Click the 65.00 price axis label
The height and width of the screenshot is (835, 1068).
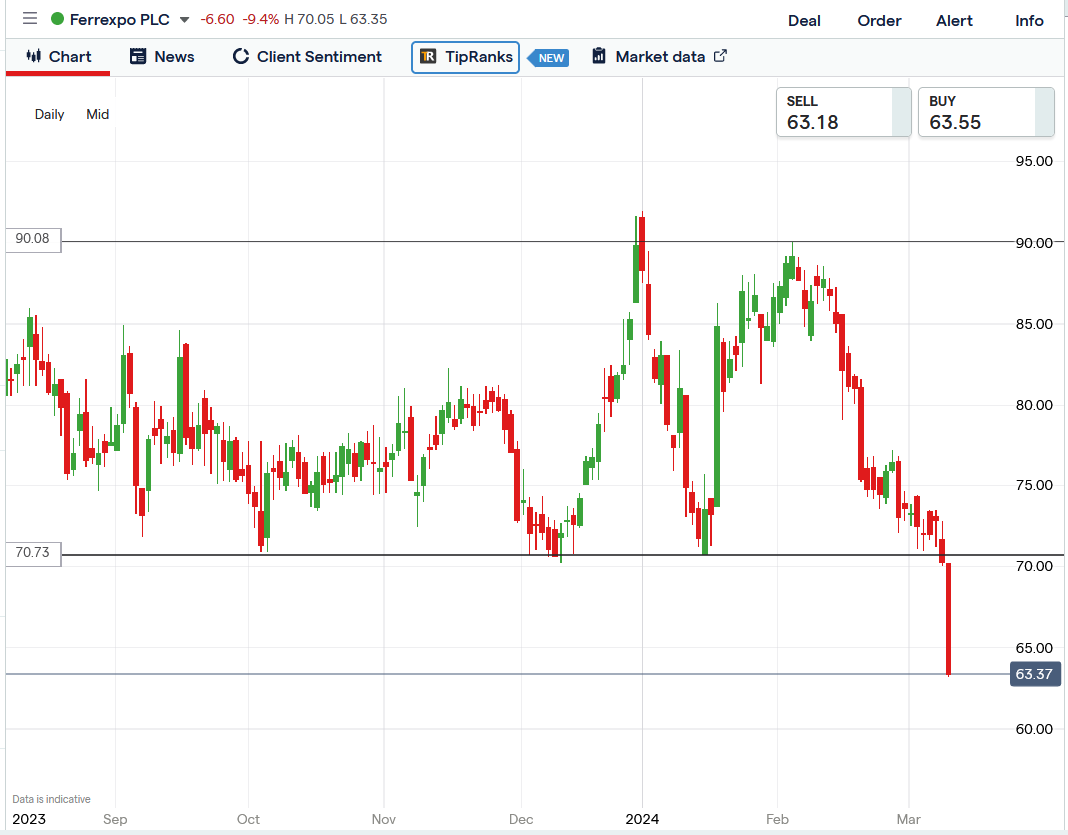[x=1034, y=648]
